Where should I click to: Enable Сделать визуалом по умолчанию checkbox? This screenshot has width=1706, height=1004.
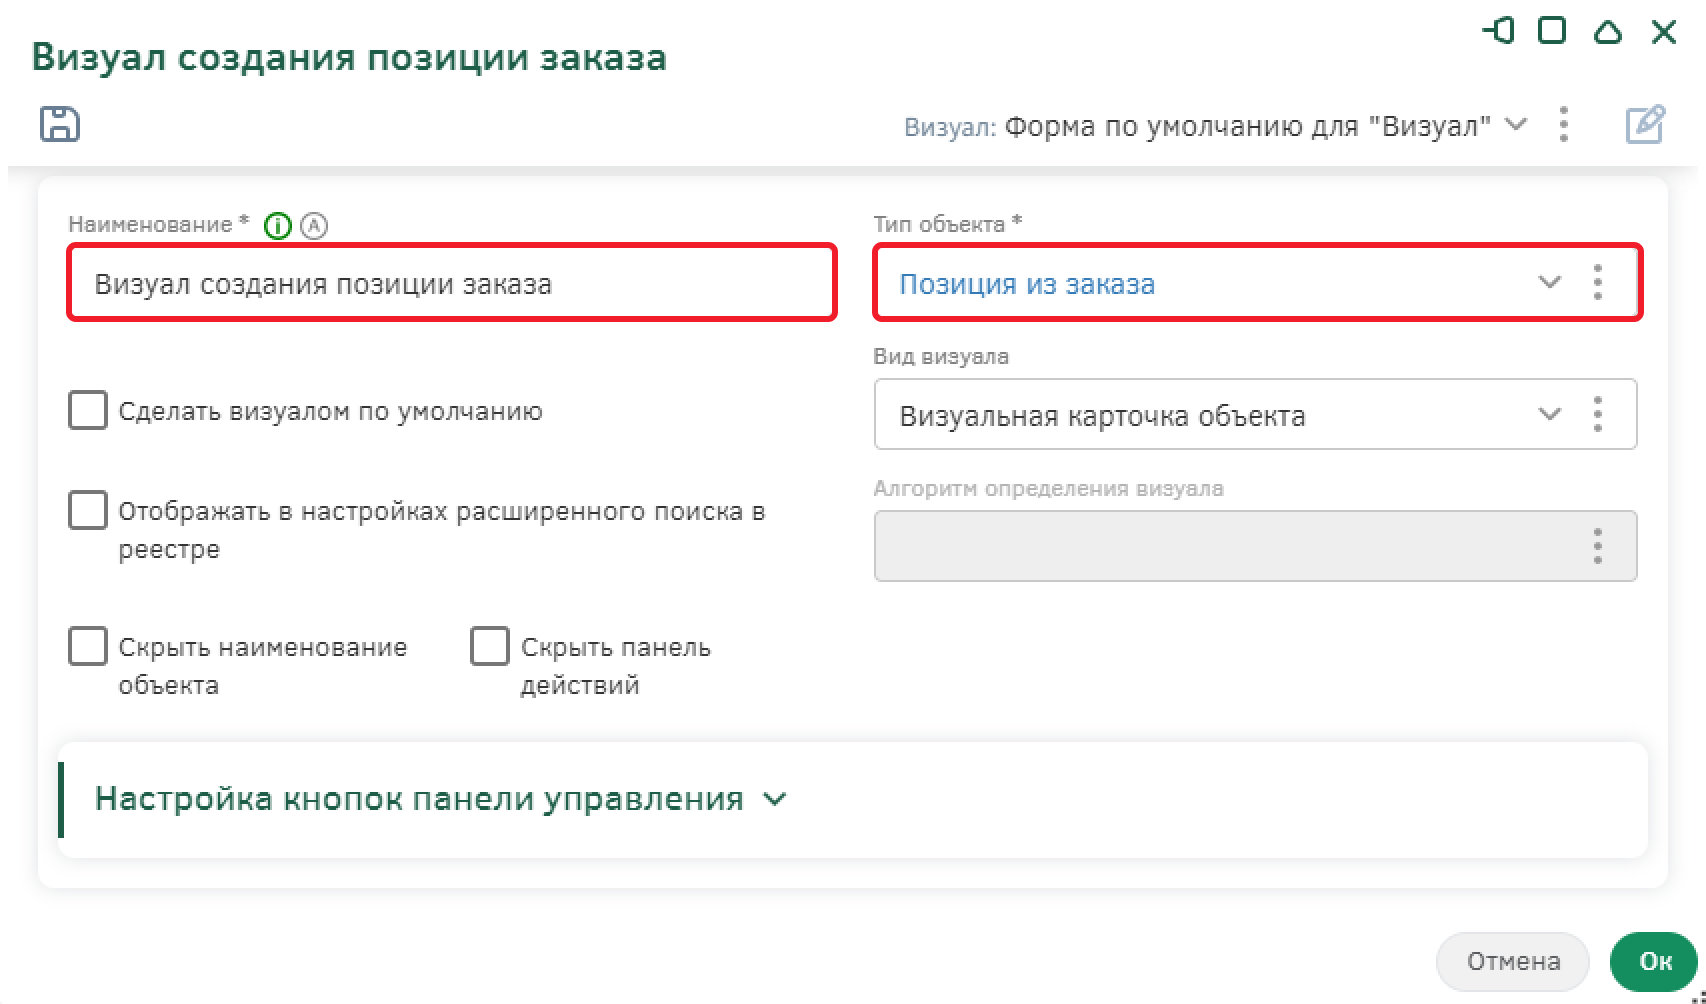[88, 410]
